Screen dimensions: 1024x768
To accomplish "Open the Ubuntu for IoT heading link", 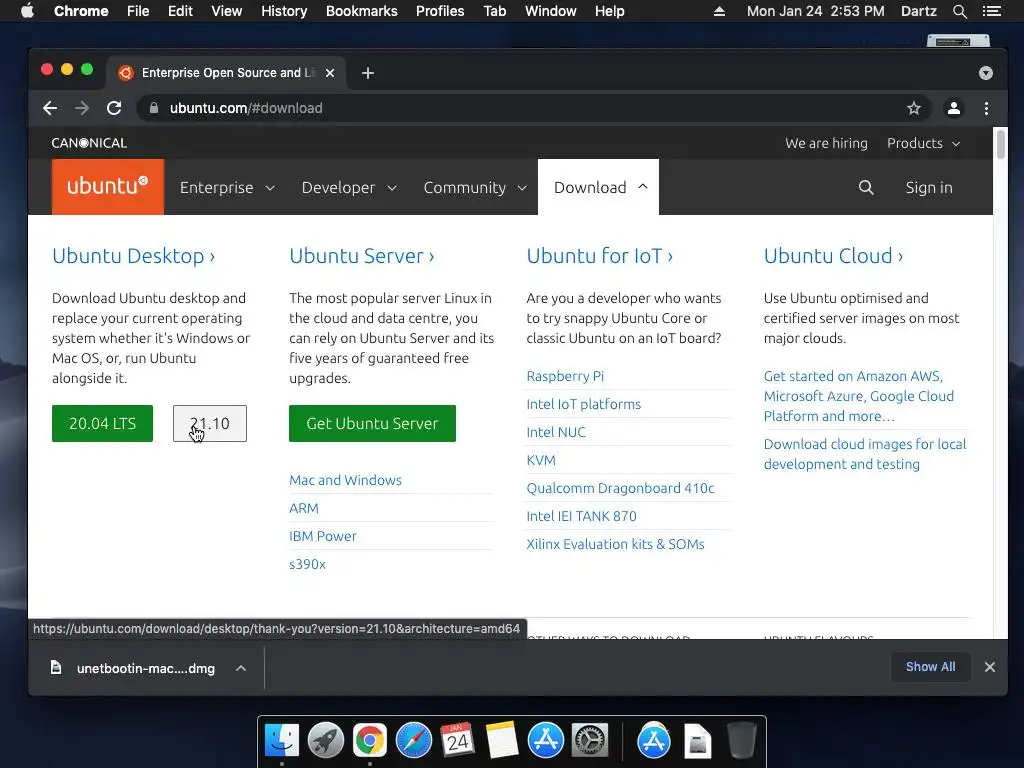I will tap(600, 255).
